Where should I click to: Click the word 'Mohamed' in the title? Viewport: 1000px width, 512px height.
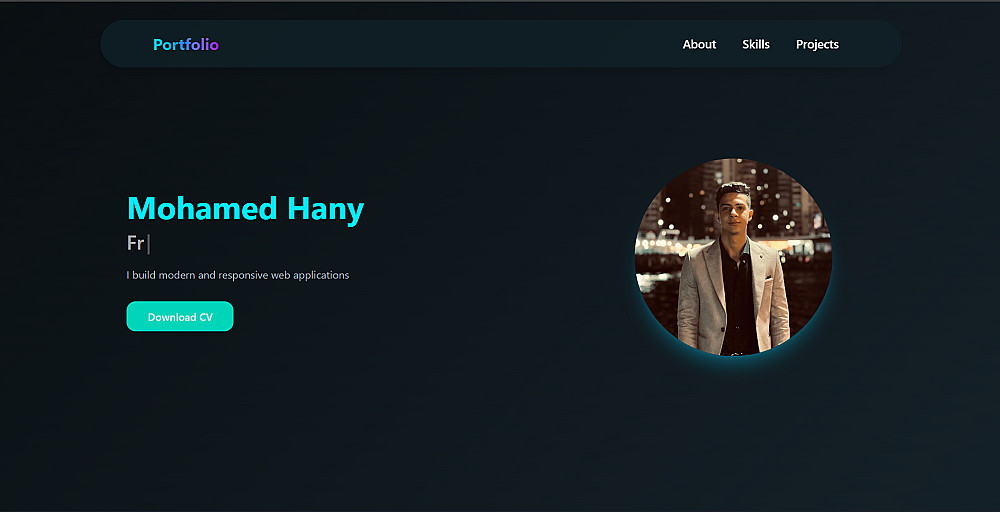click(203, 208)
